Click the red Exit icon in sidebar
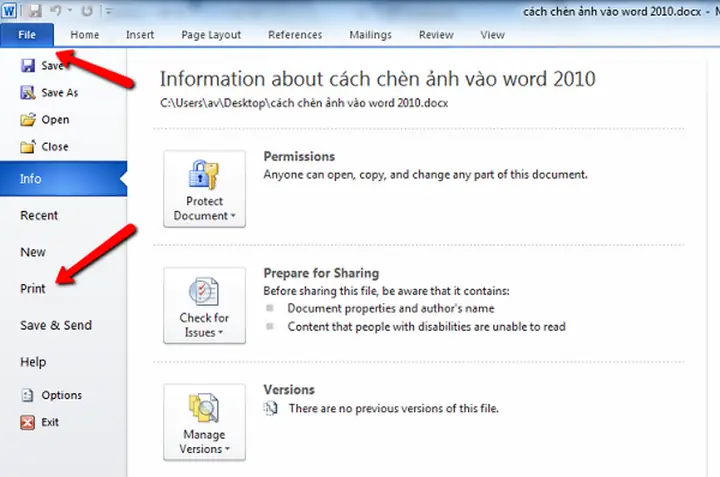 28,422
